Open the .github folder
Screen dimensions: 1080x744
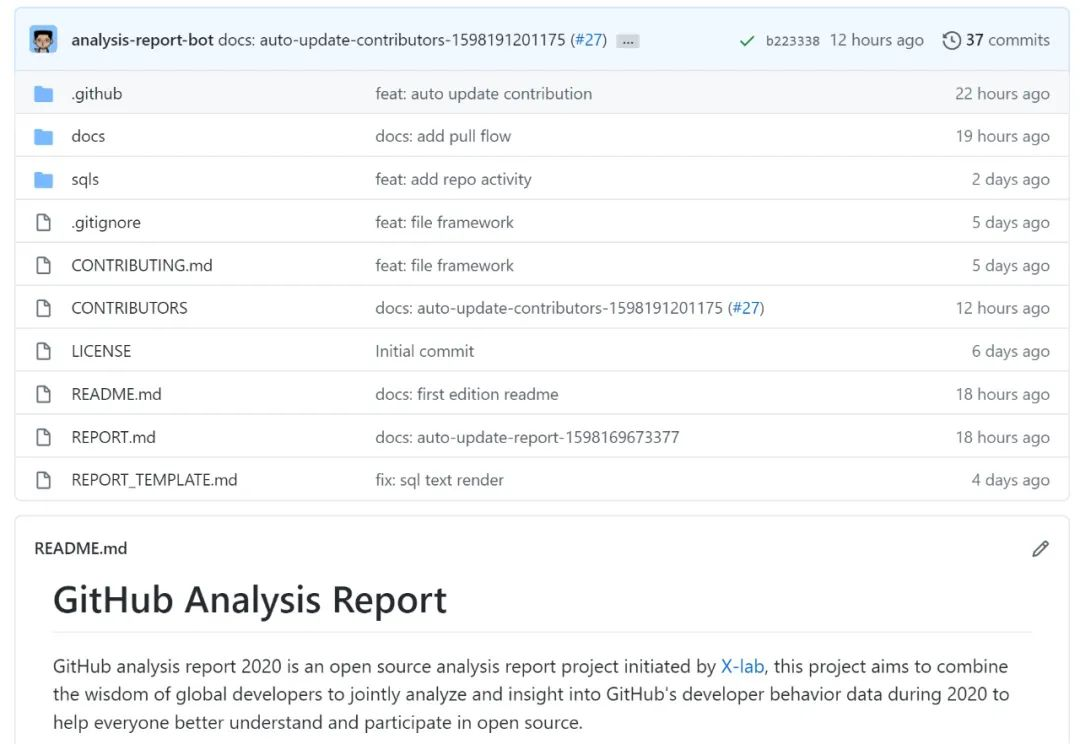pos(96,94)
